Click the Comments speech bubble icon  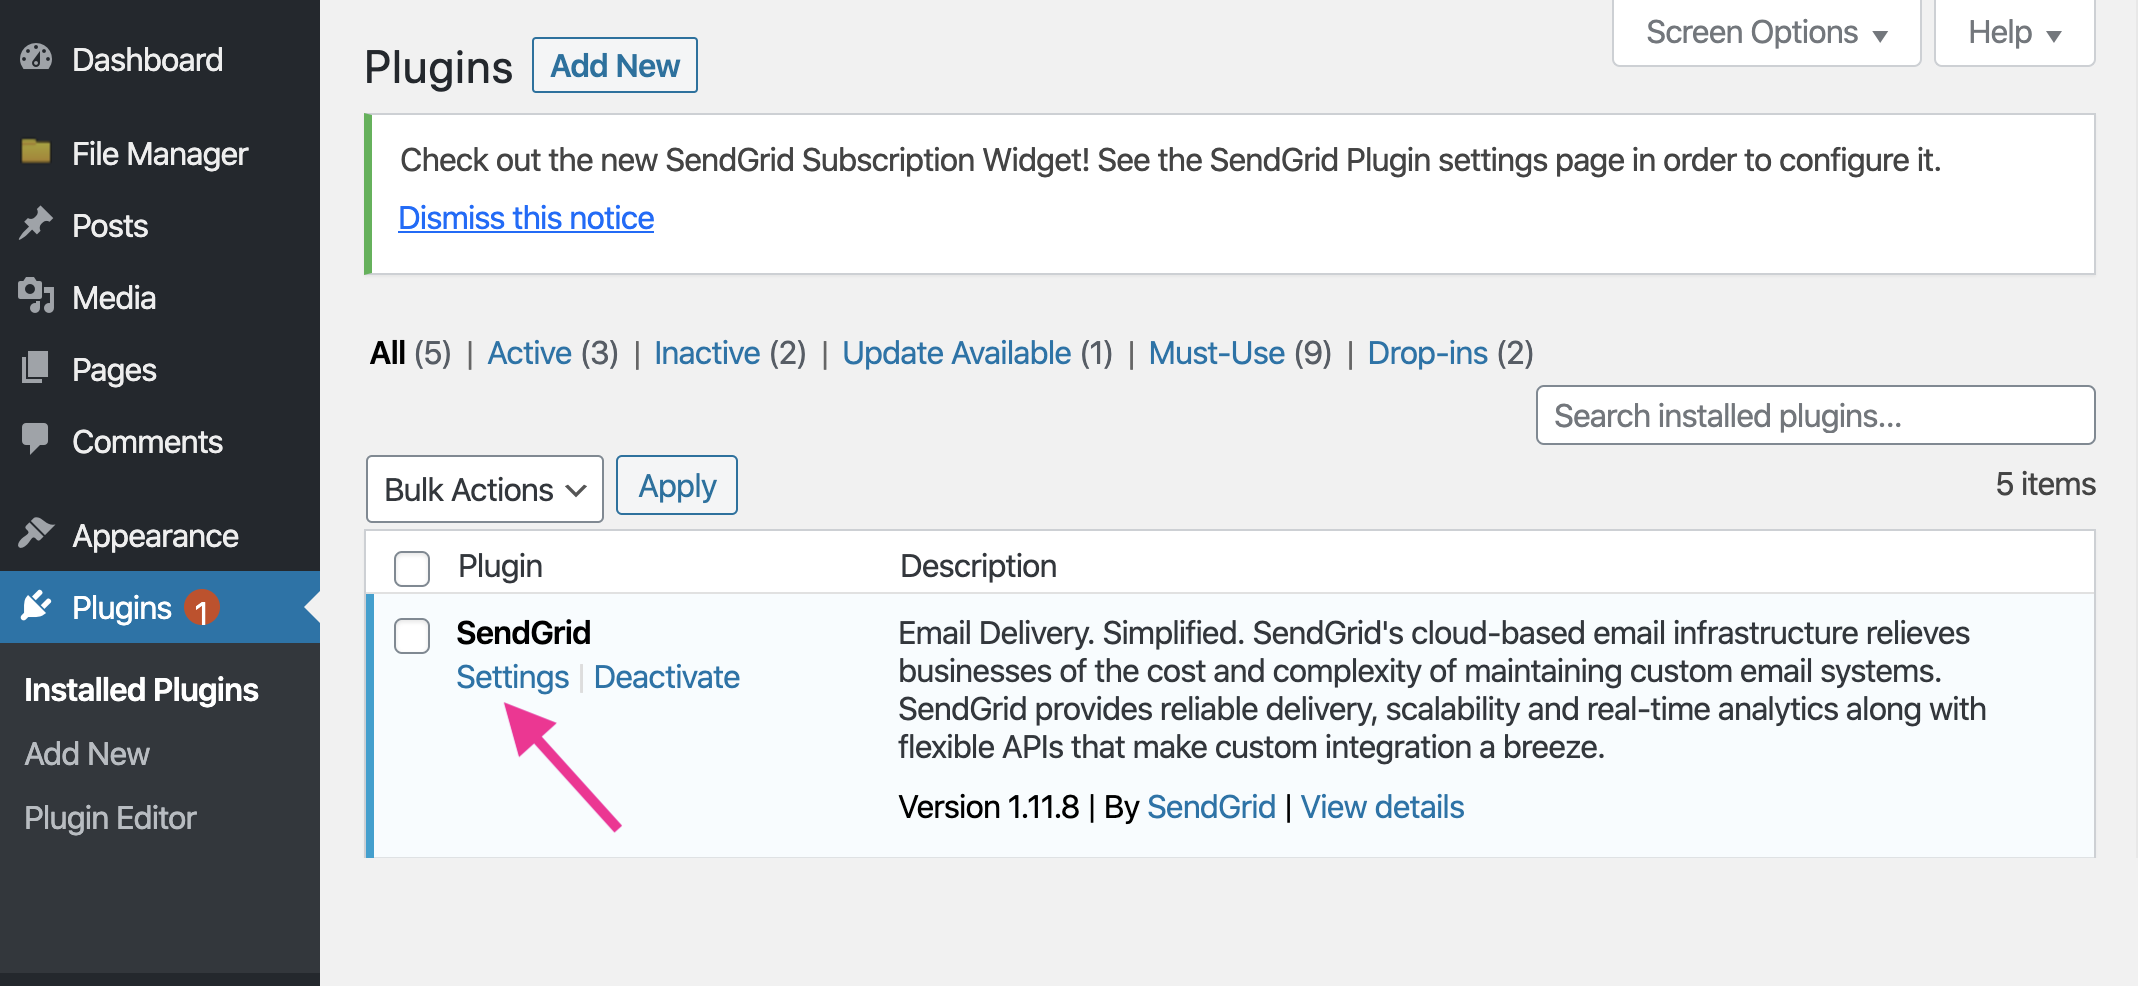tap(36, 439)
